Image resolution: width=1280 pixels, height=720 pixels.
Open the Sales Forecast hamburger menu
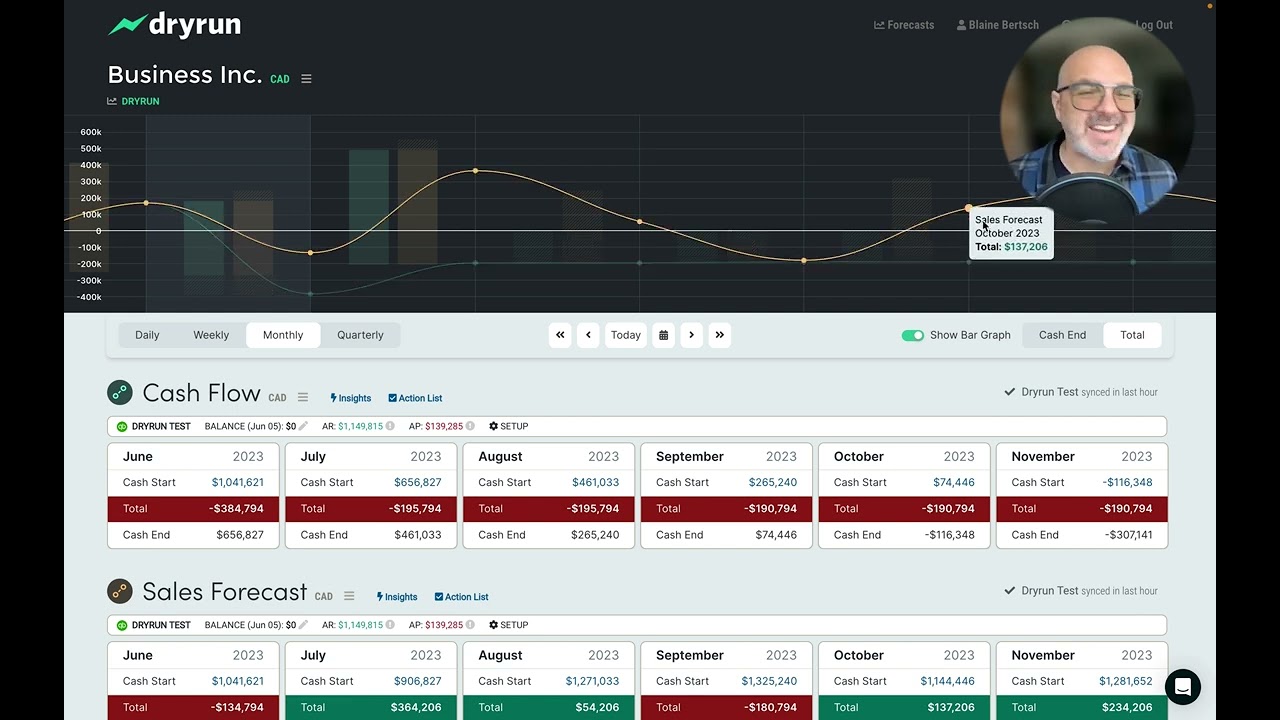pos(349,596)
